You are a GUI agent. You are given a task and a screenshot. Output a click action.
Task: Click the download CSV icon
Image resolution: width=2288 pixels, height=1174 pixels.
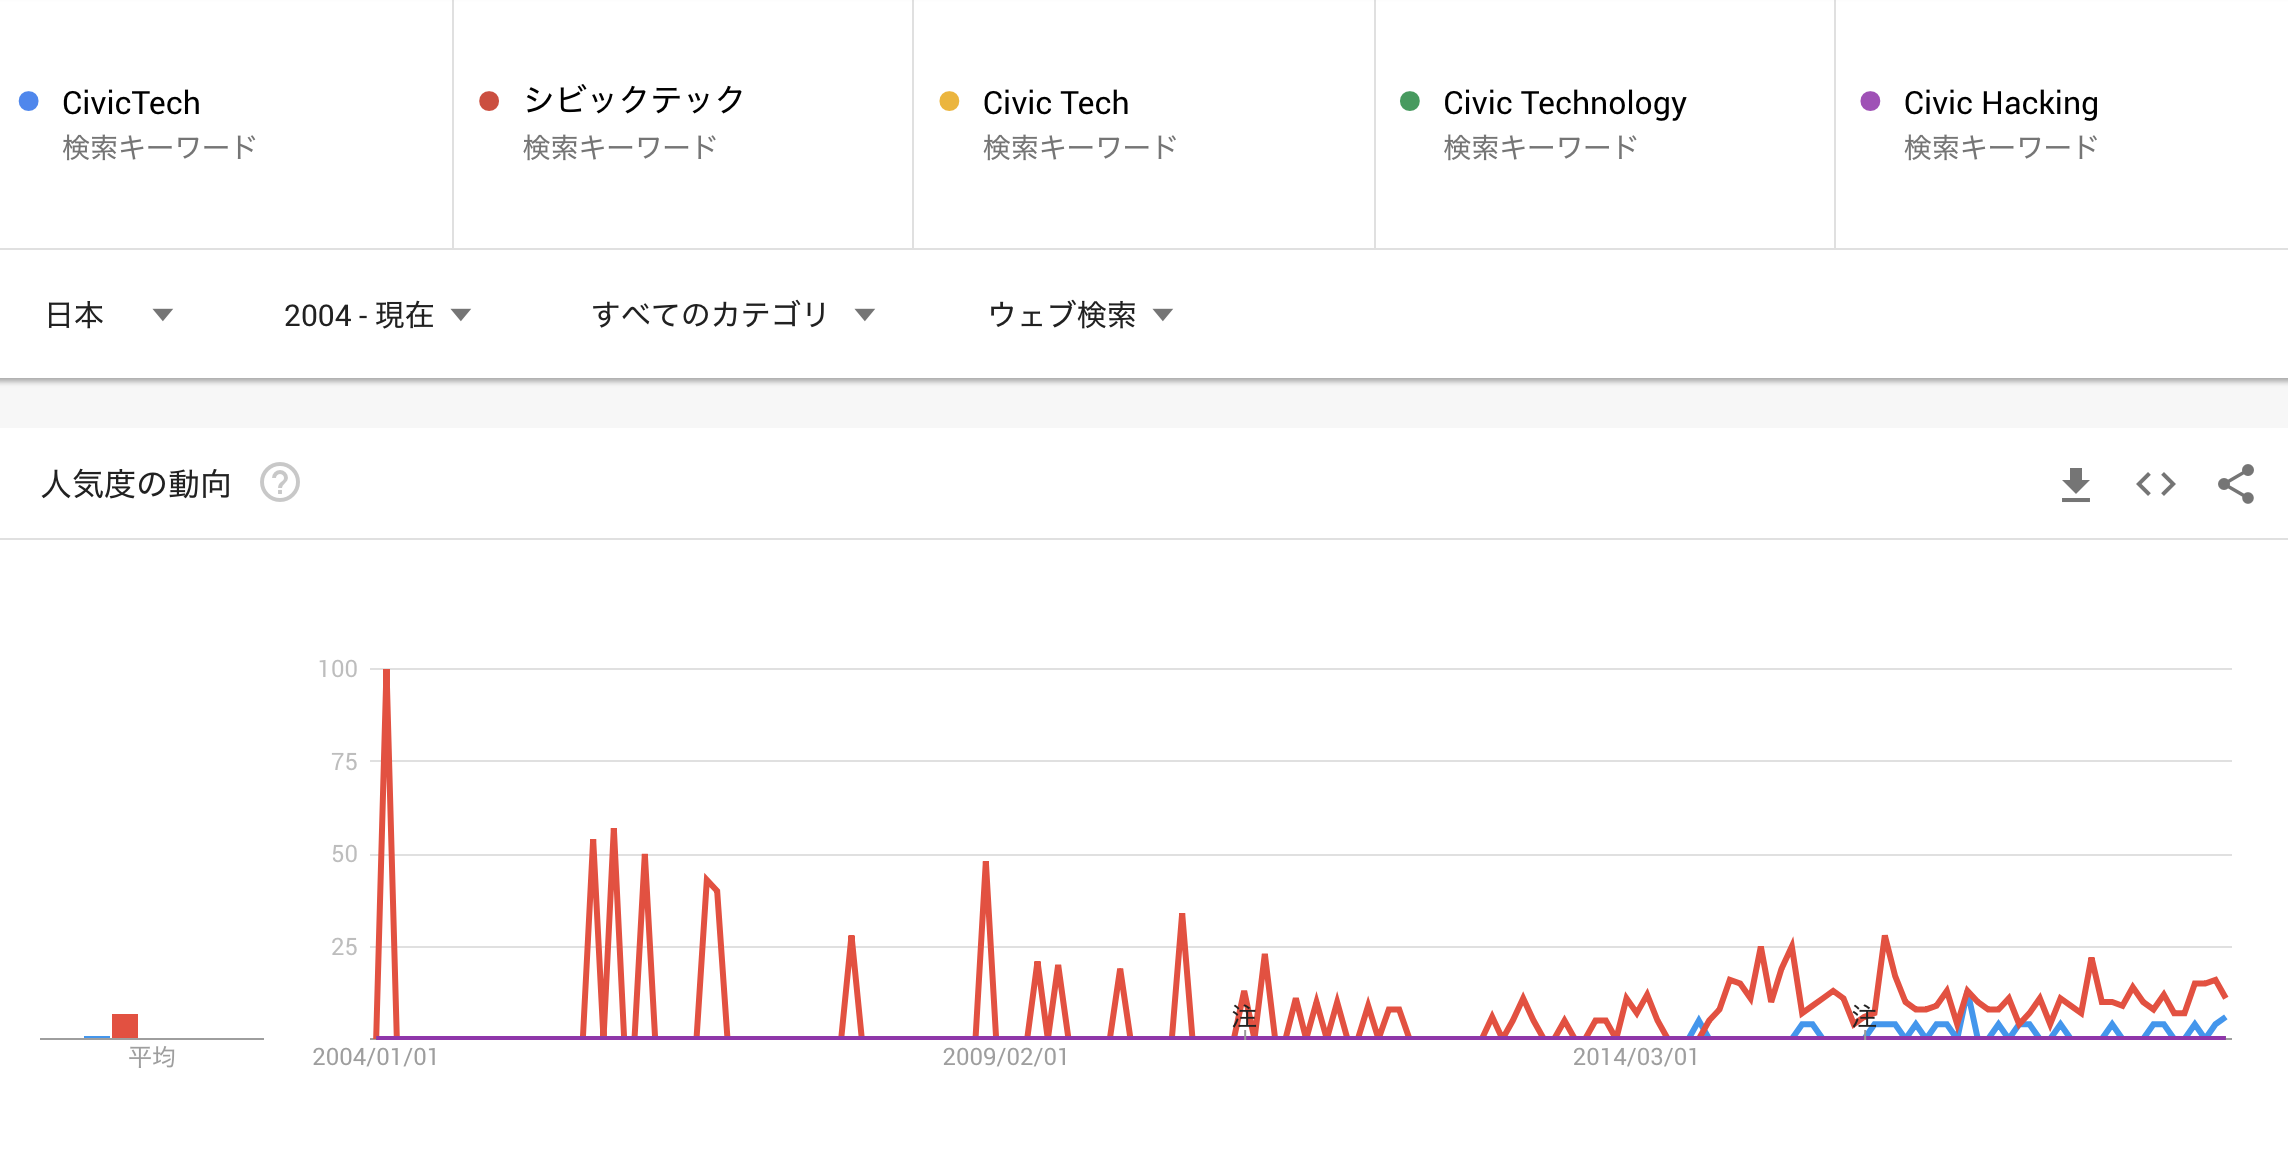[x=2075, y=484]
